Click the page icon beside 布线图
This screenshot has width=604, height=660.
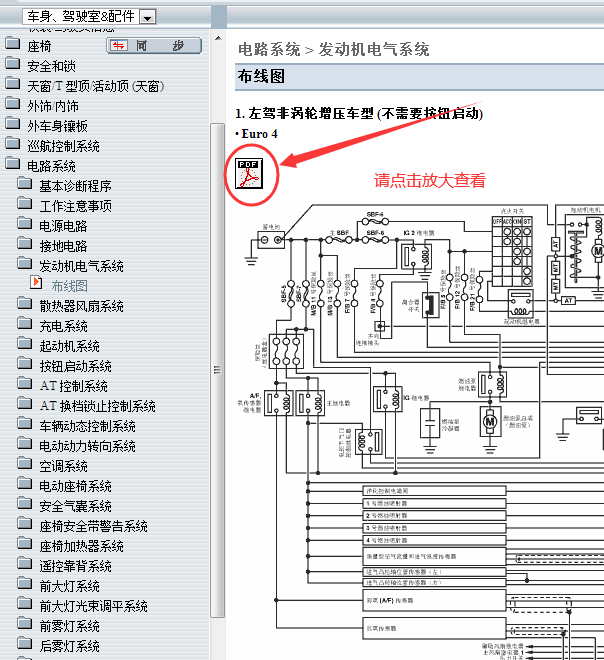37,282
